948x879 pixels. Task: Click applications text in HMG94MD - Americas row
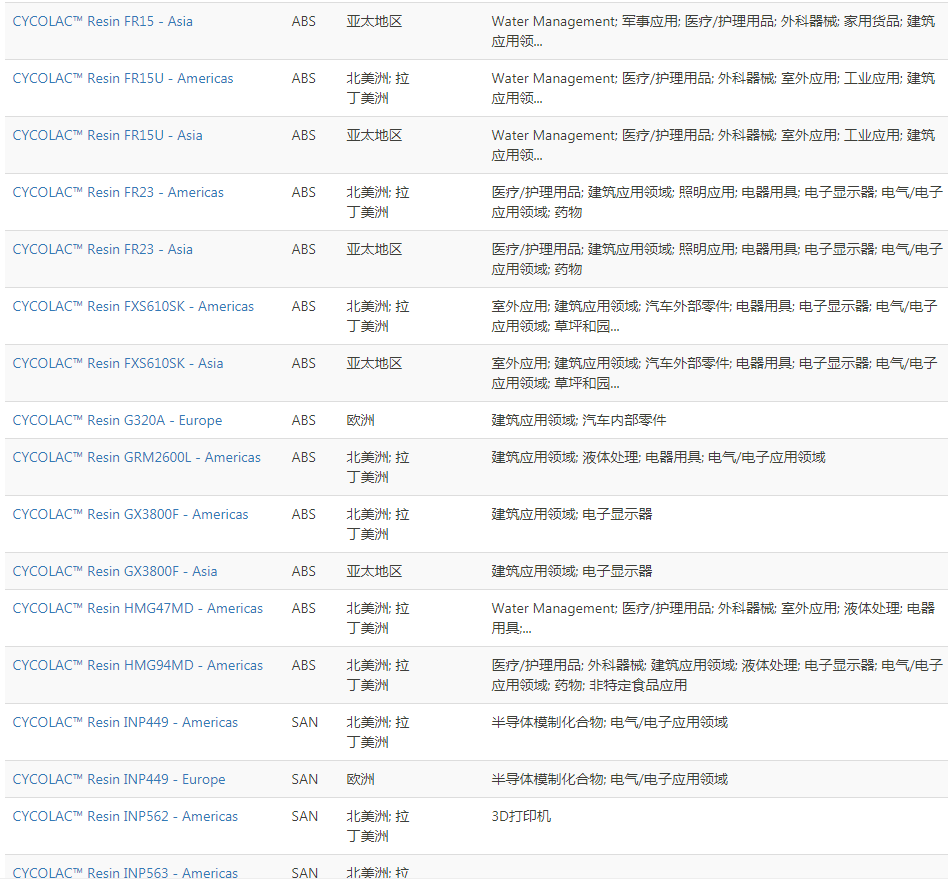(717, 675)
